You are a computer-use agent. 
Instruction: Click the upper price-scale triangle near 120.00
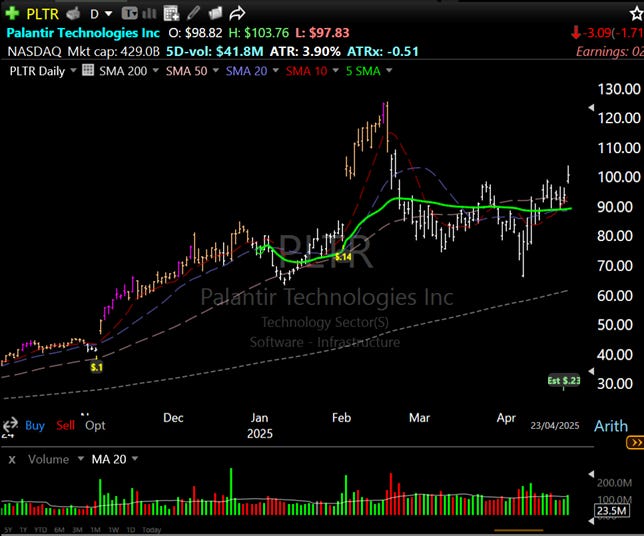pyautogui.click(x=591, y=108)
